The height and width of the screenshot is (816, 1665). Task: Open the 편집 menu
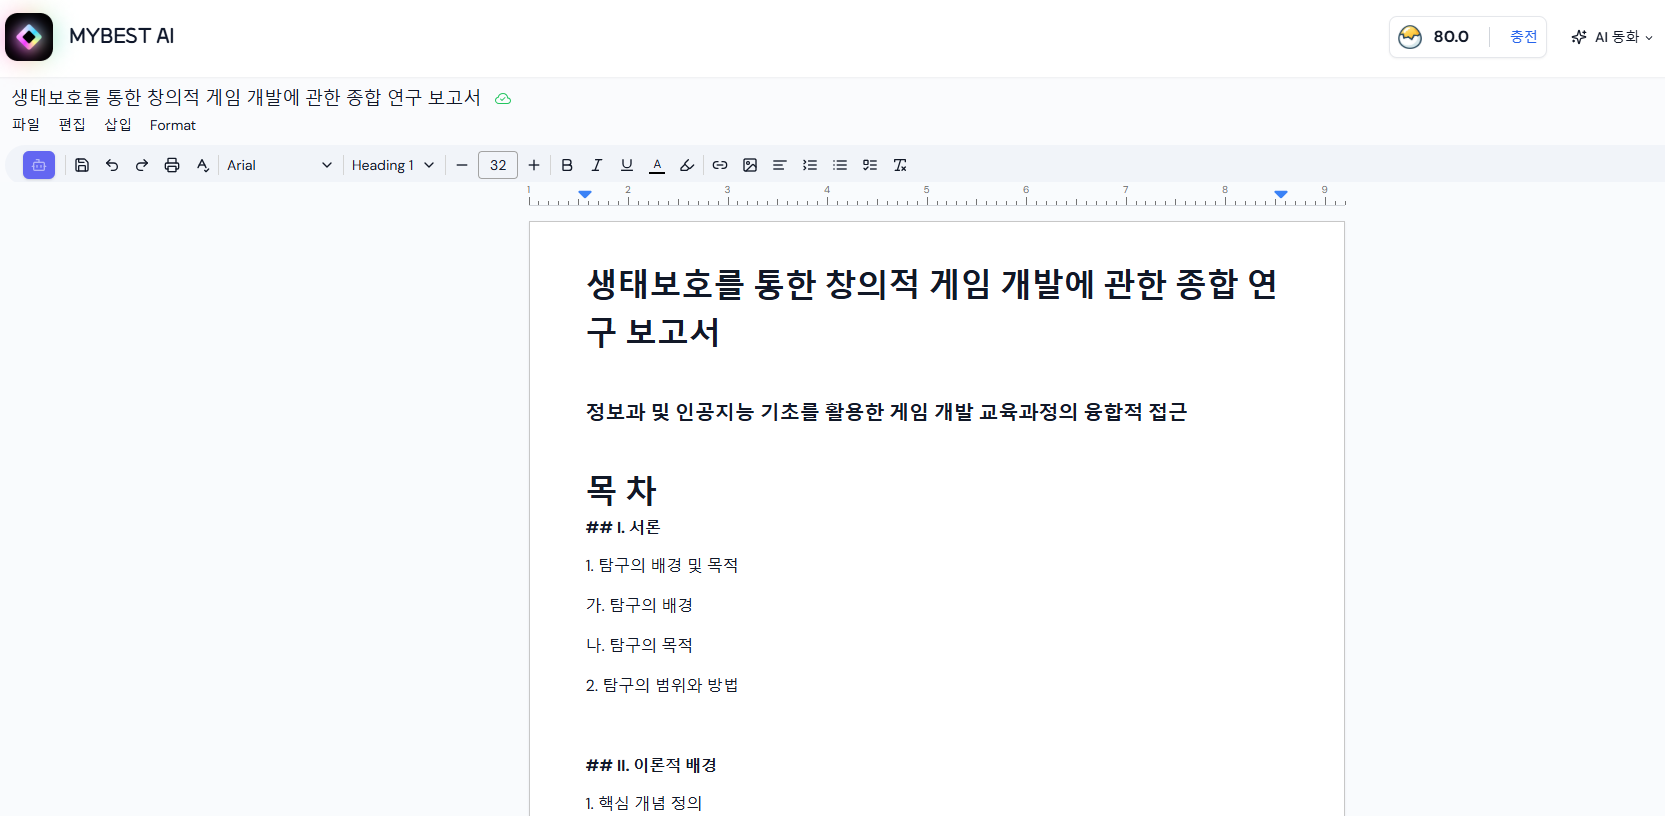[x=72, y=125]
